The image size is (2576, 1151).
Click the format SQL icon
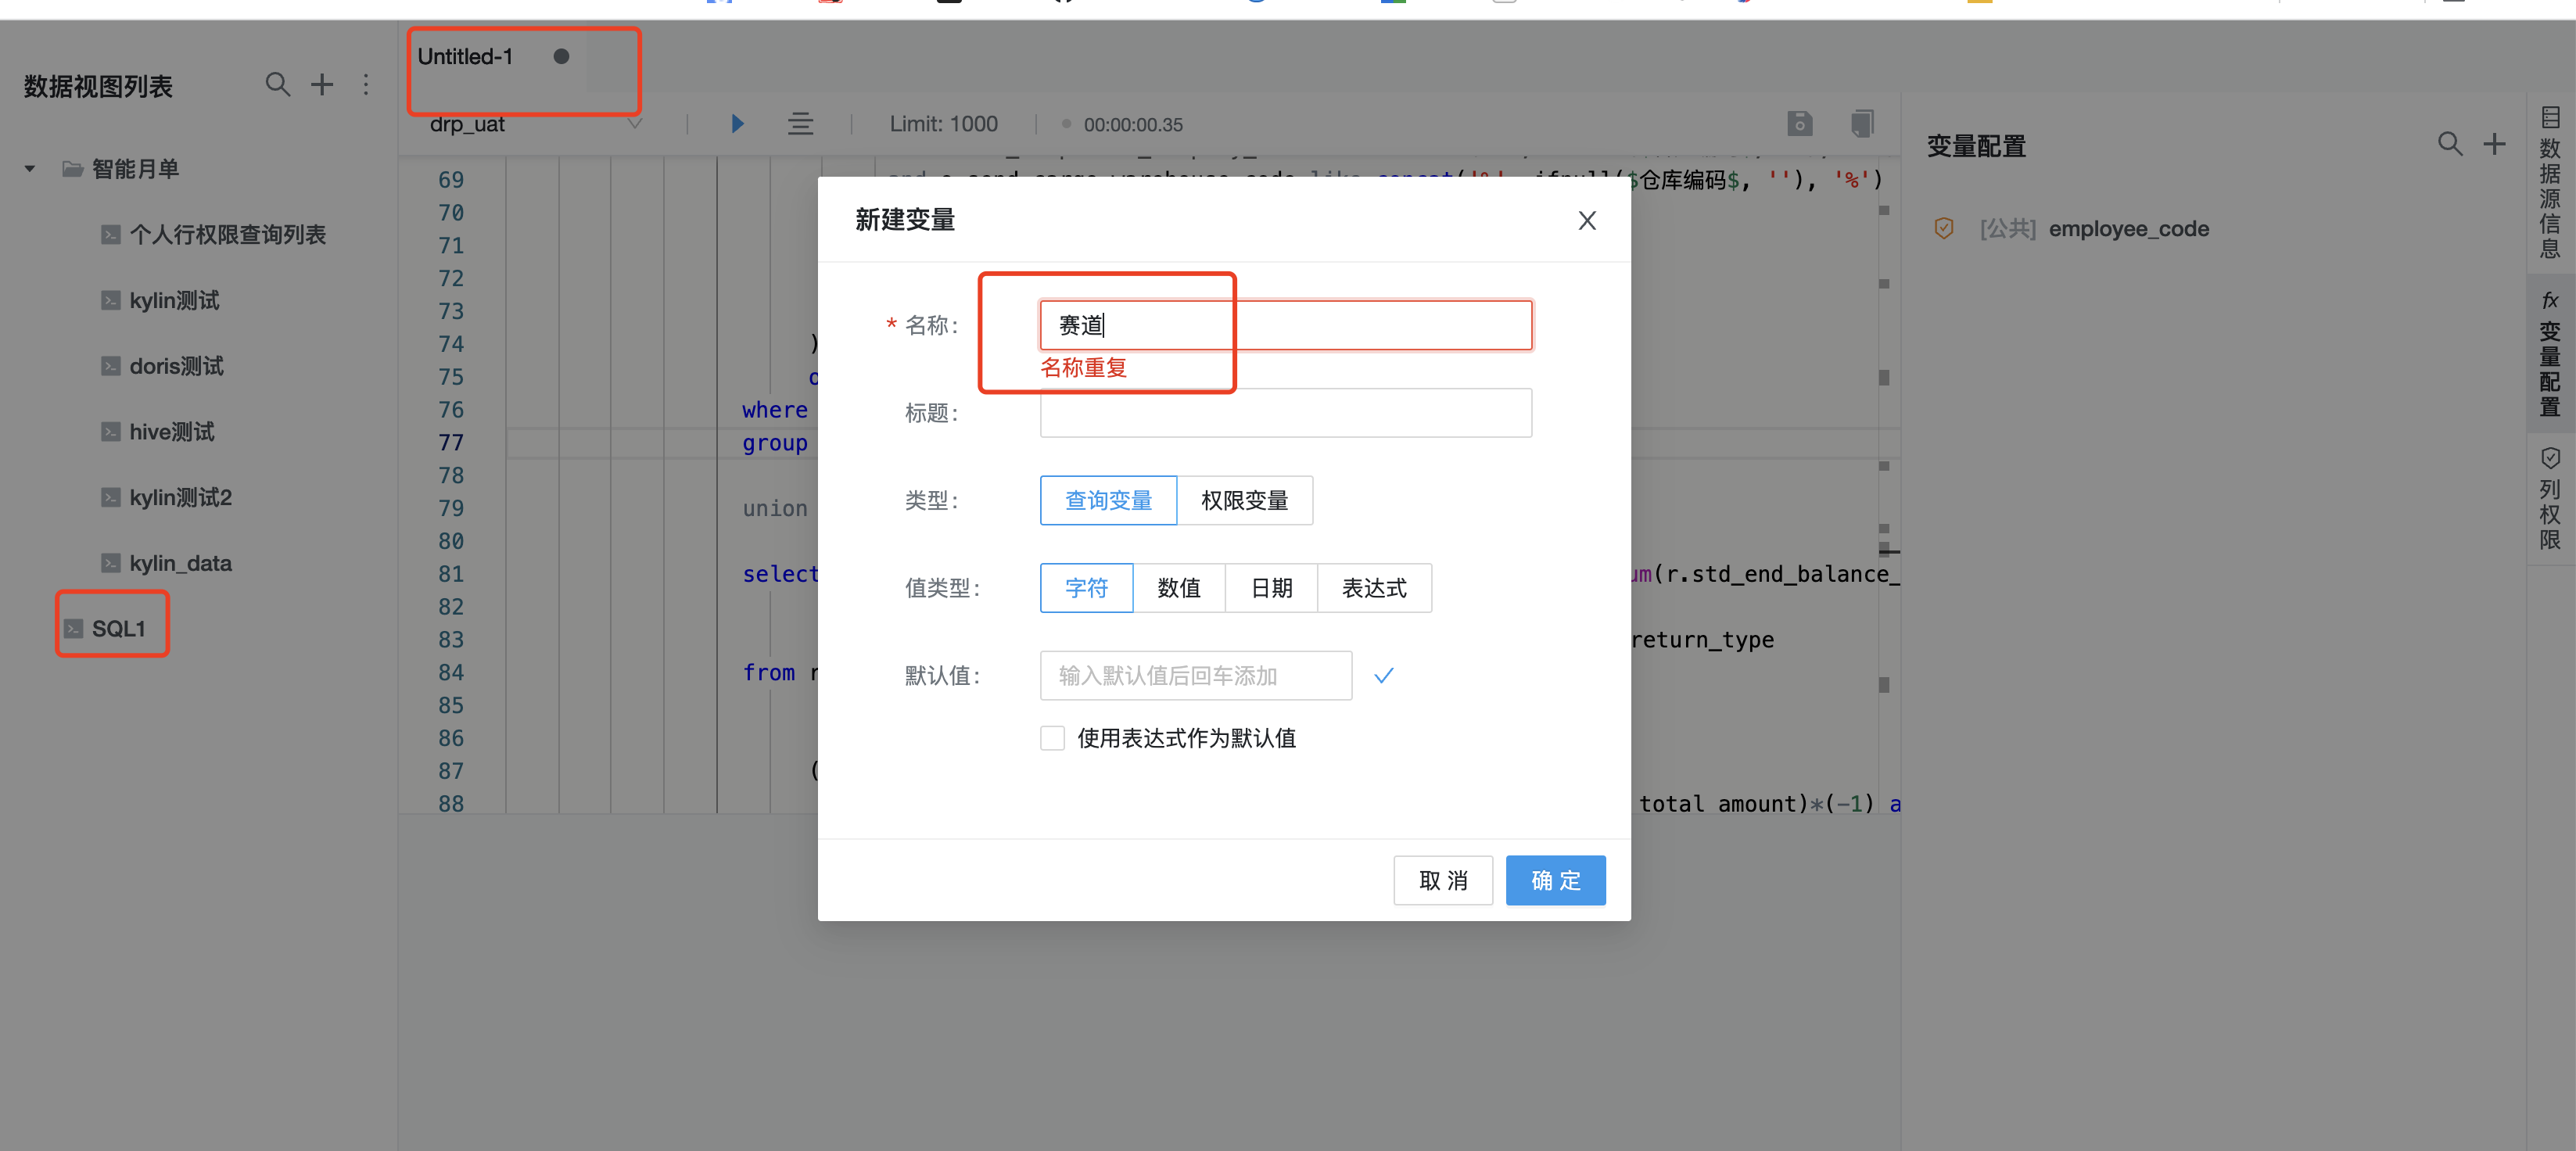(x=800, y=123)
